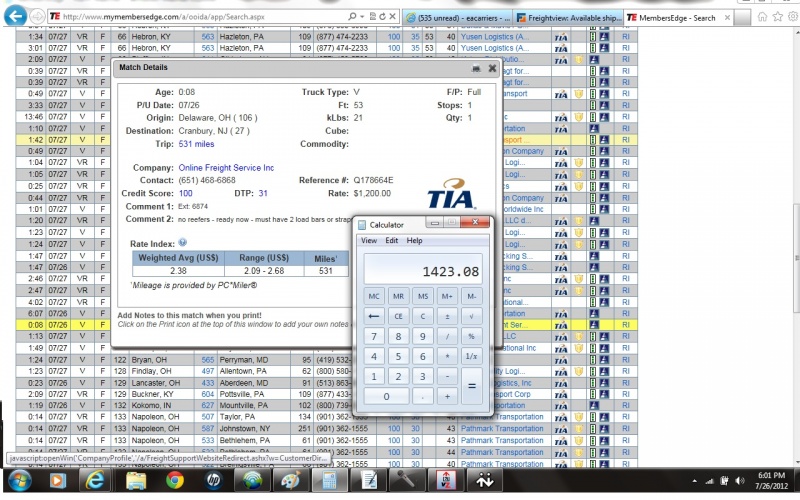This screenshot has height=500, width=800.
Task: Click the browser back arrow button
Action: [x=15, y=16]
